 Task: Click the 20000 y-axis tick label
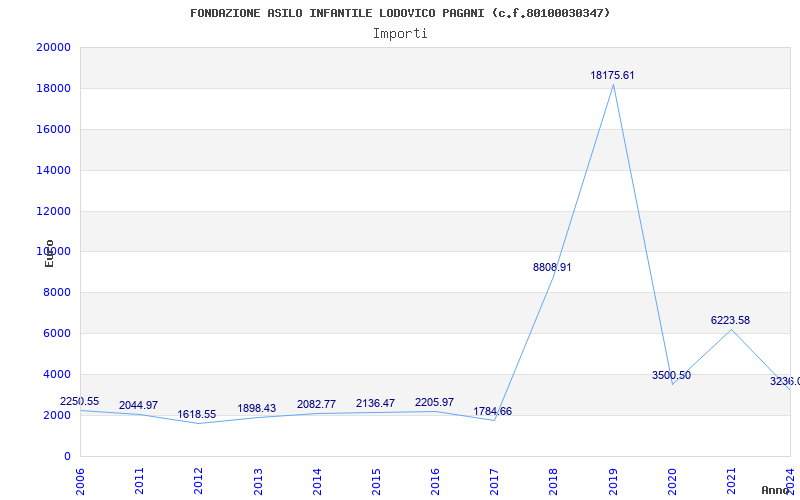pyautogui.click(x=53, y=47)
